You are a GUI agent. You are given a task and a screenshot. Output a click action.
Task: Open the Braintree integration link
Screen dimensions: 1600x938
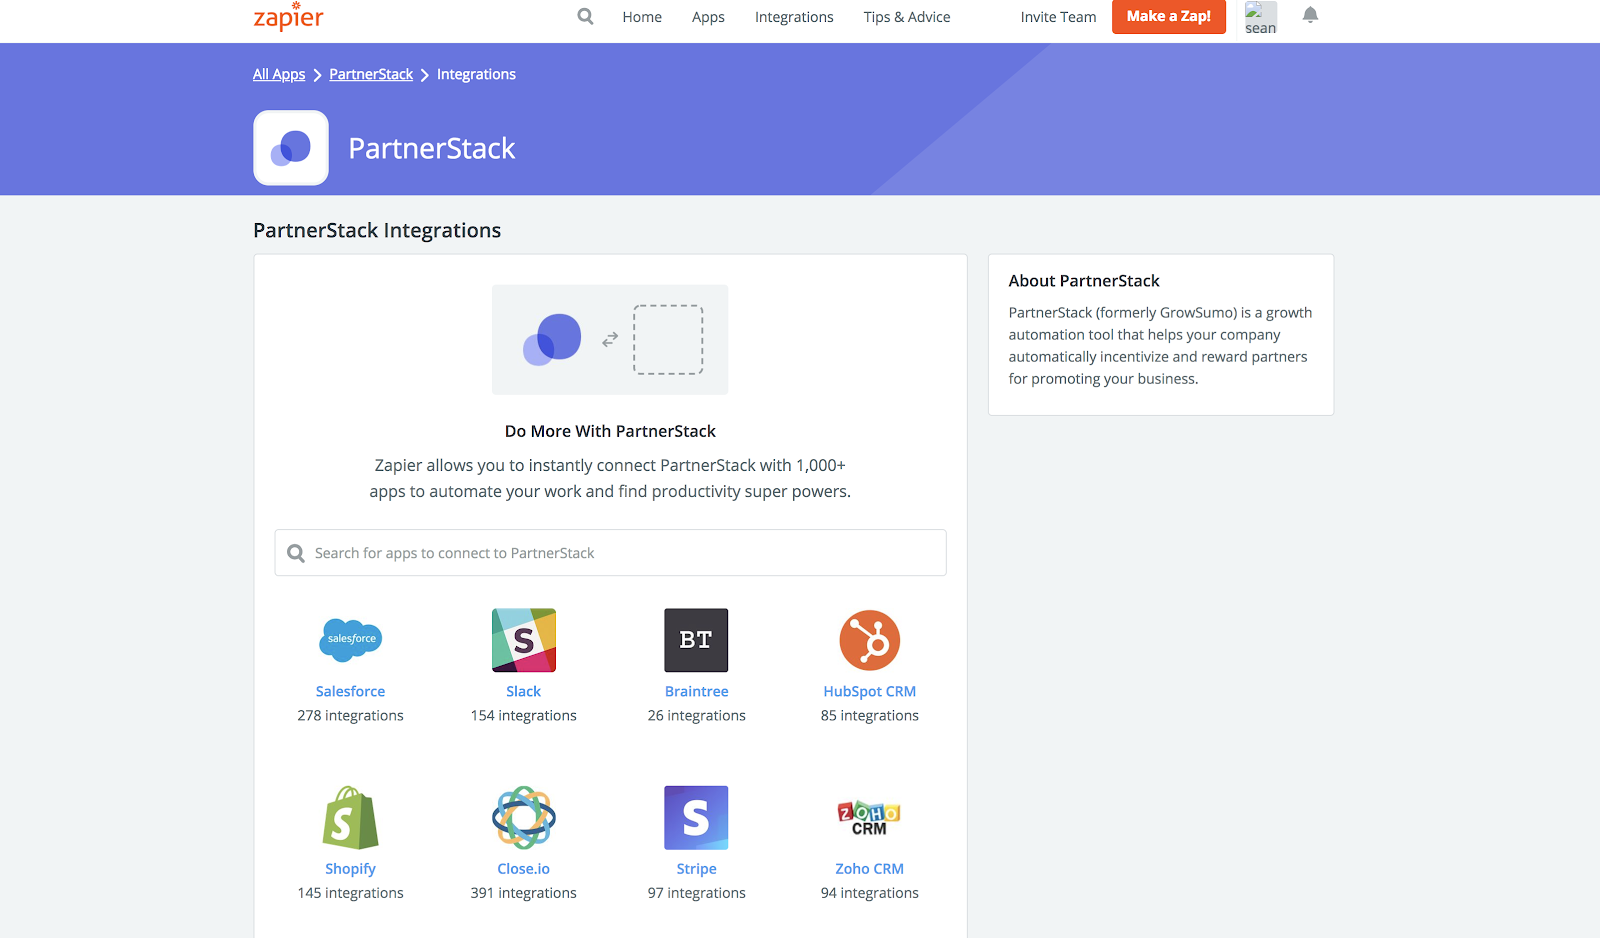(697, 691)
